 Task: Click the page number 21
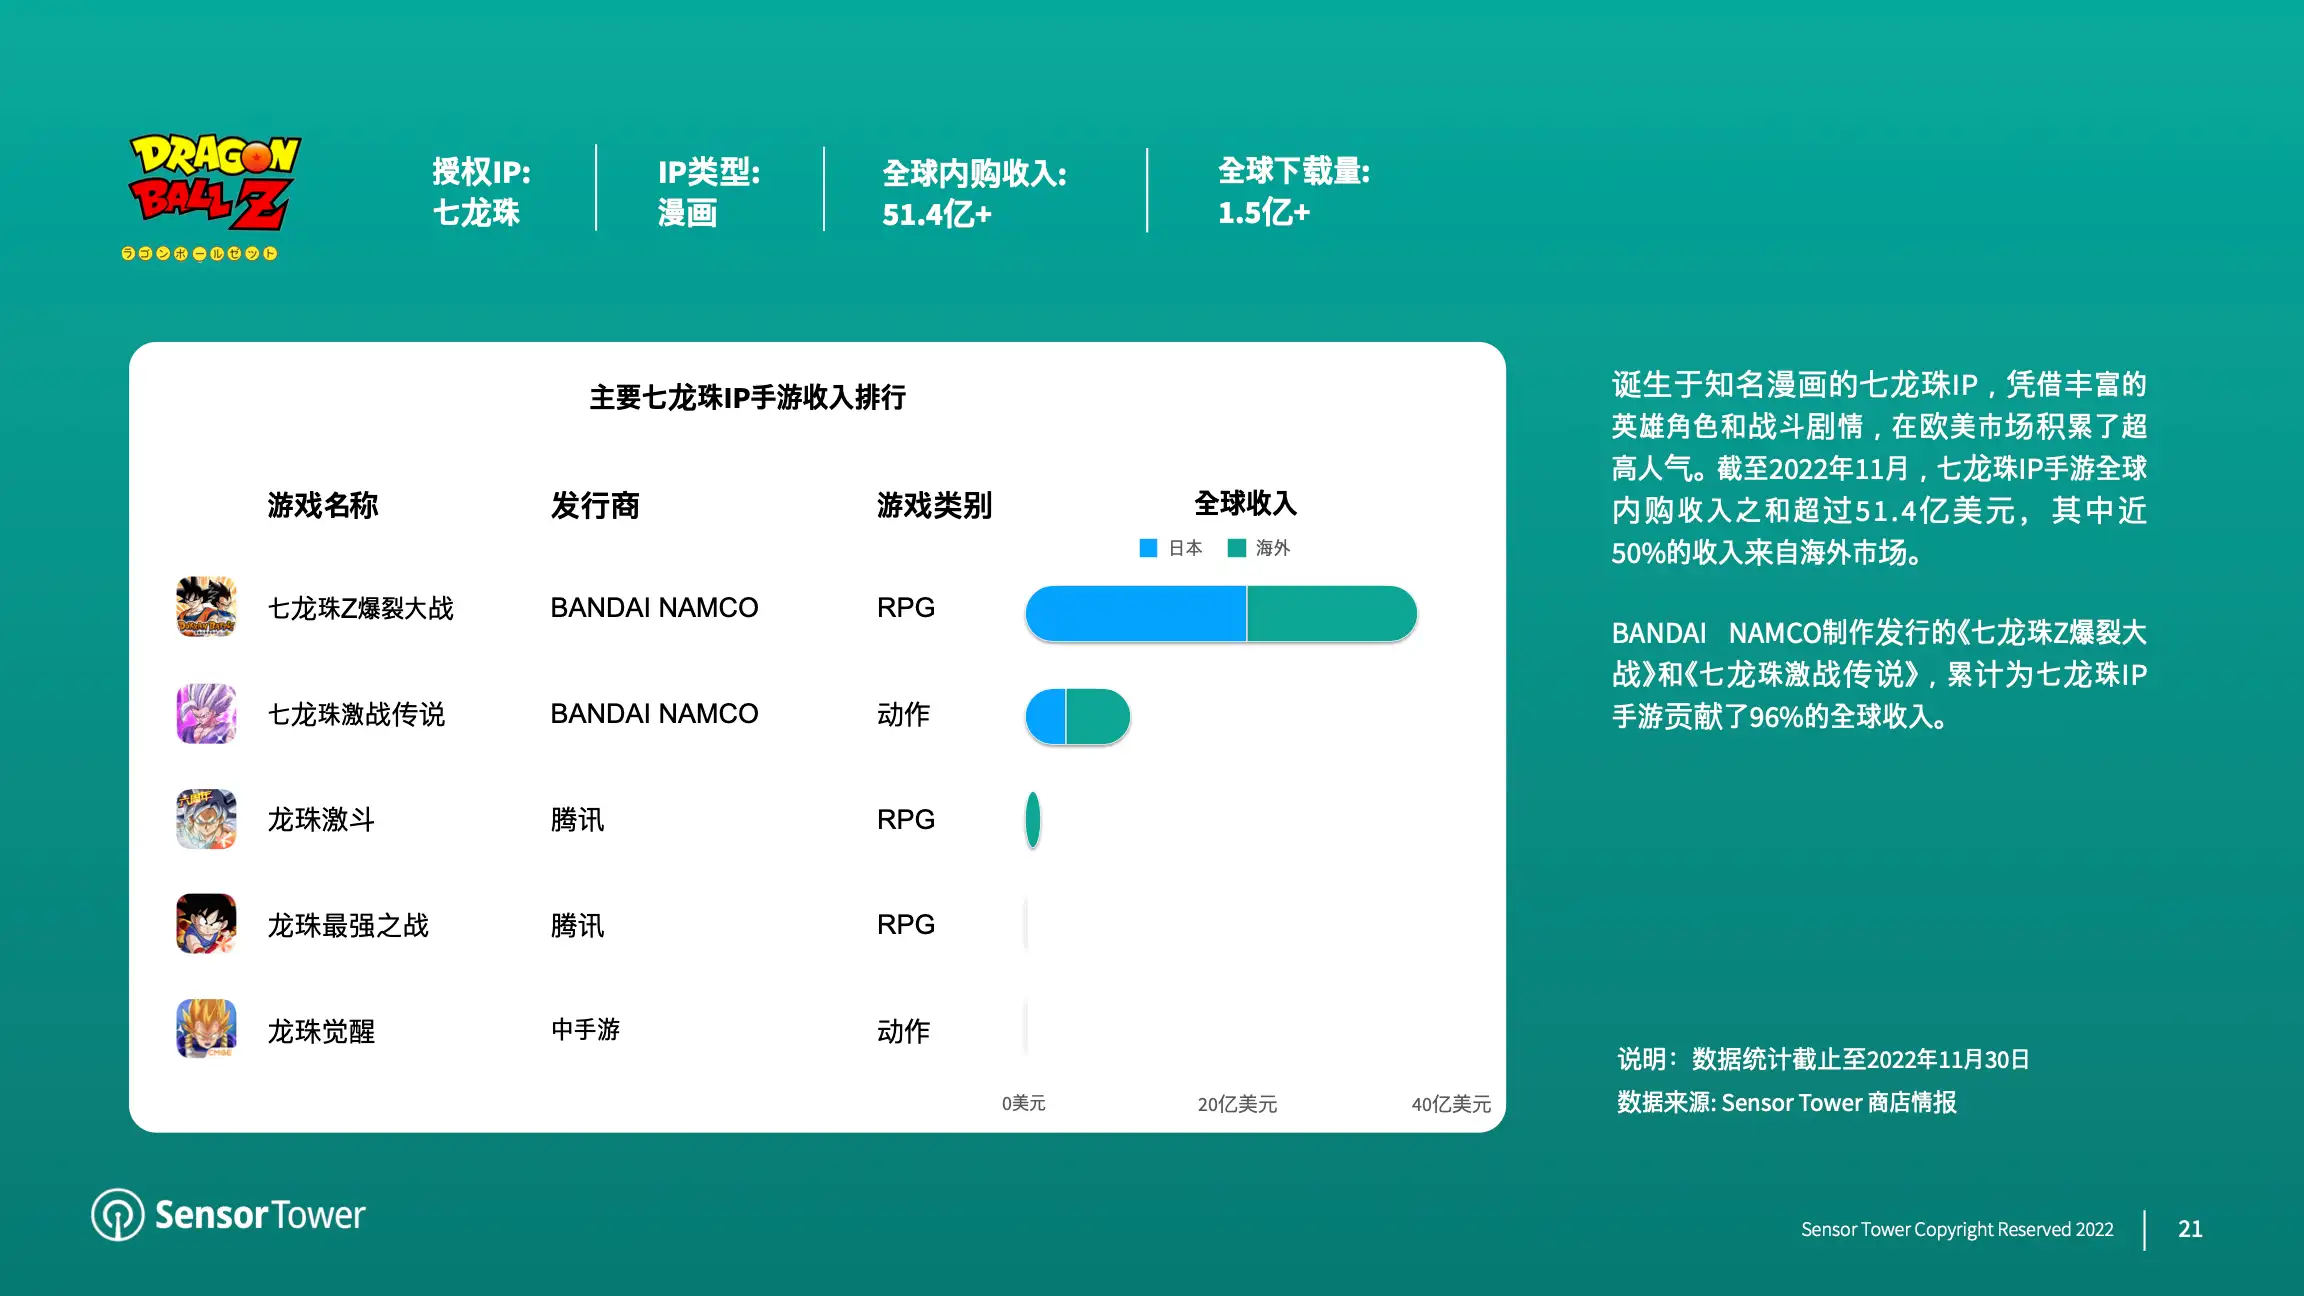point(2190,1229)
